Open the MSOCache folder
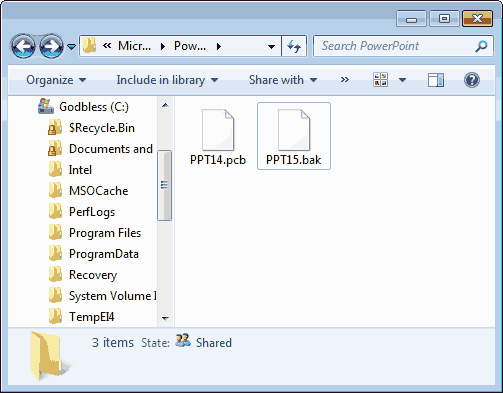503x393 pixels. coord(98,191)
